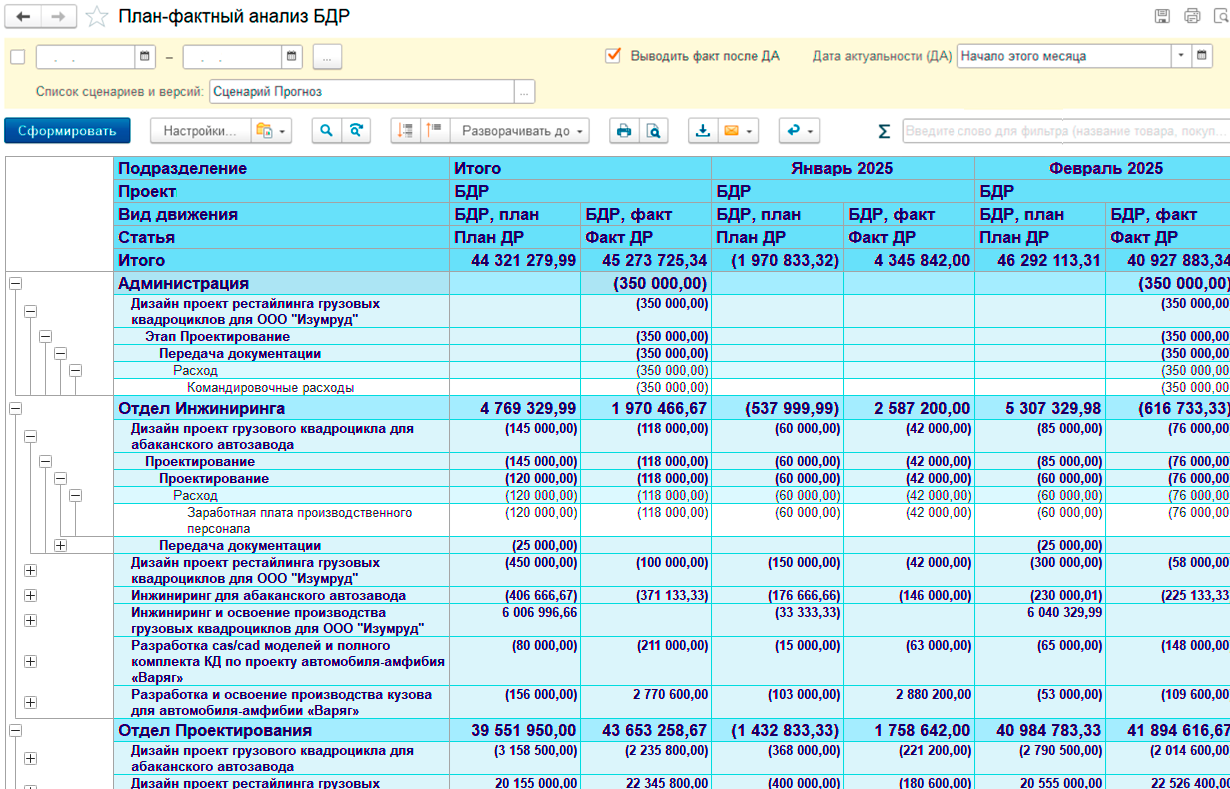The image size is (1230, 789).
Task: Click the print preview icon
Action: pyautogui.click(x=653, y=131)
